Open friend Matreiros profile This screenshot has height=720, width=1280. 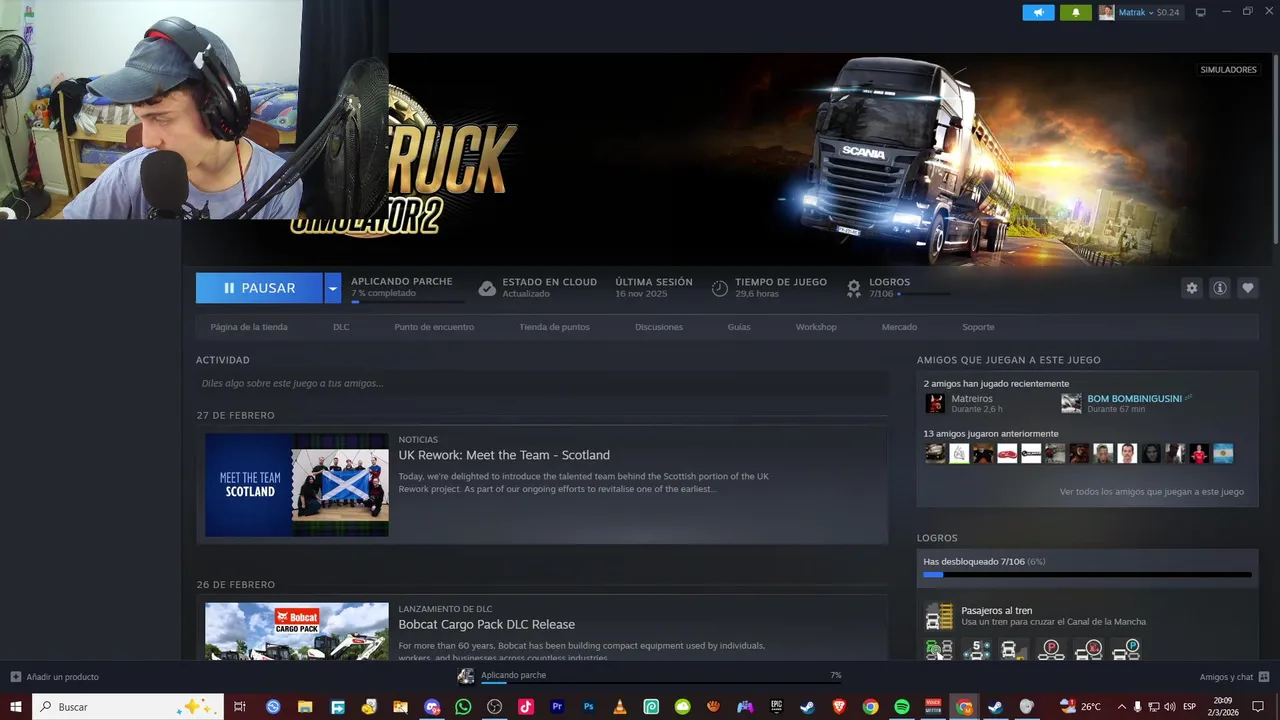pyautogui.click(x=972, y=399)
